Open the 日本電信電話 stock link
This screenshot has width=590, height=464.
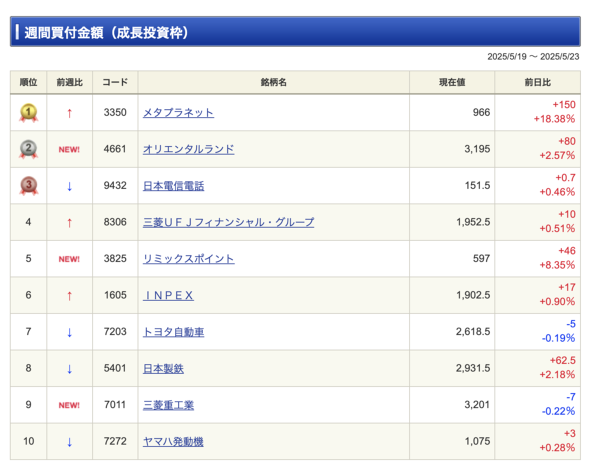(173, 186)
